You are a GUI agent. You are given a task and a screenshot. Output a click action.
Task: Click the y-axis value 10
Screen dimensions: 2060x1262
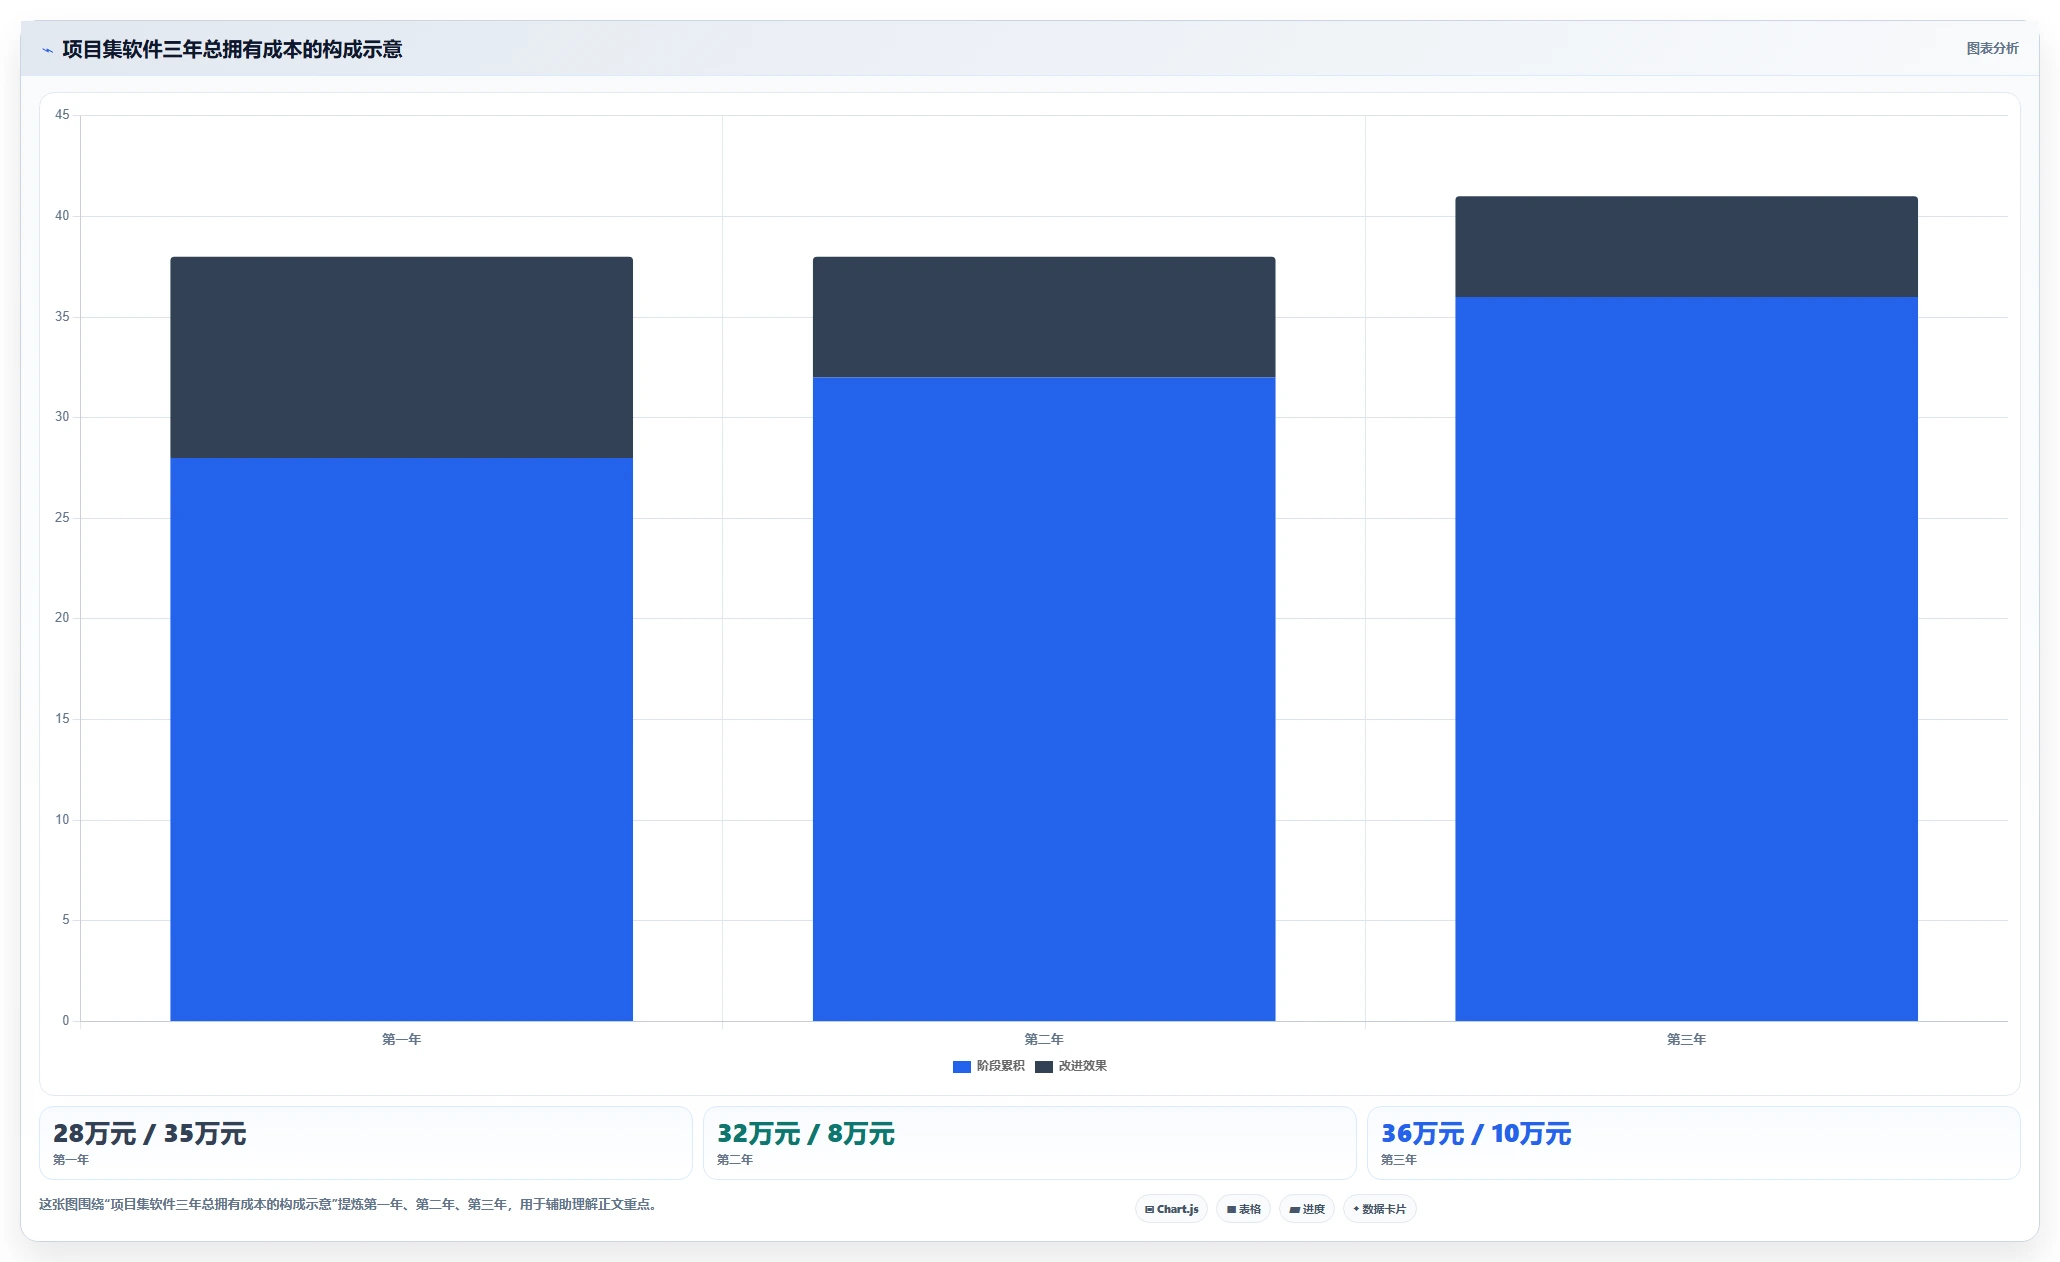tap(62, 820)
